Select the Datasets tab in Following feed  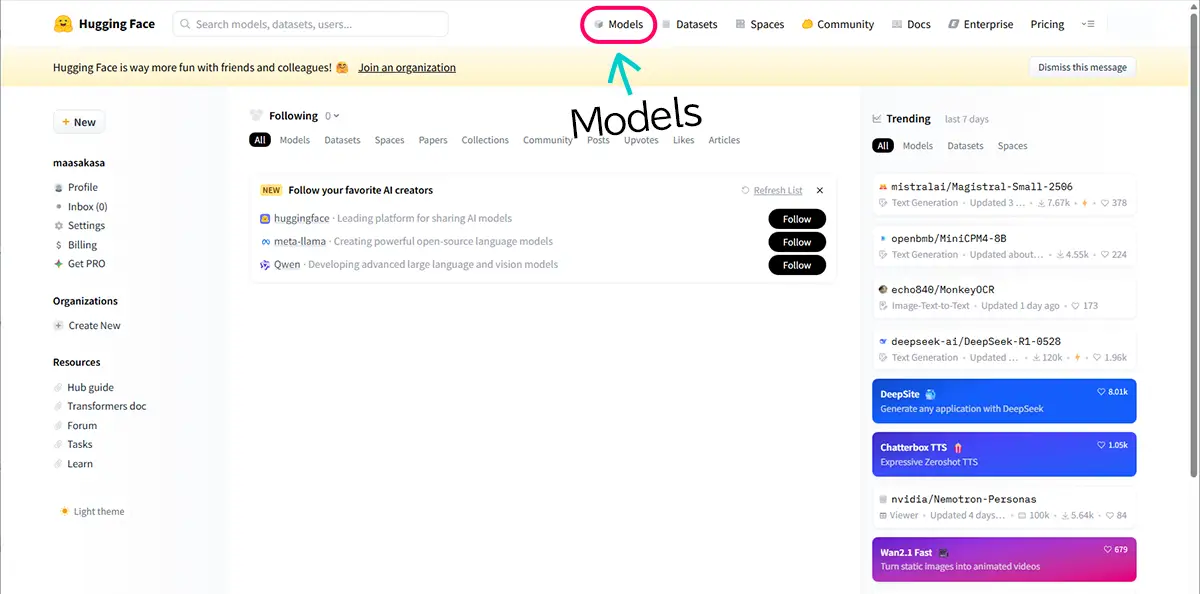click(342, 140)
